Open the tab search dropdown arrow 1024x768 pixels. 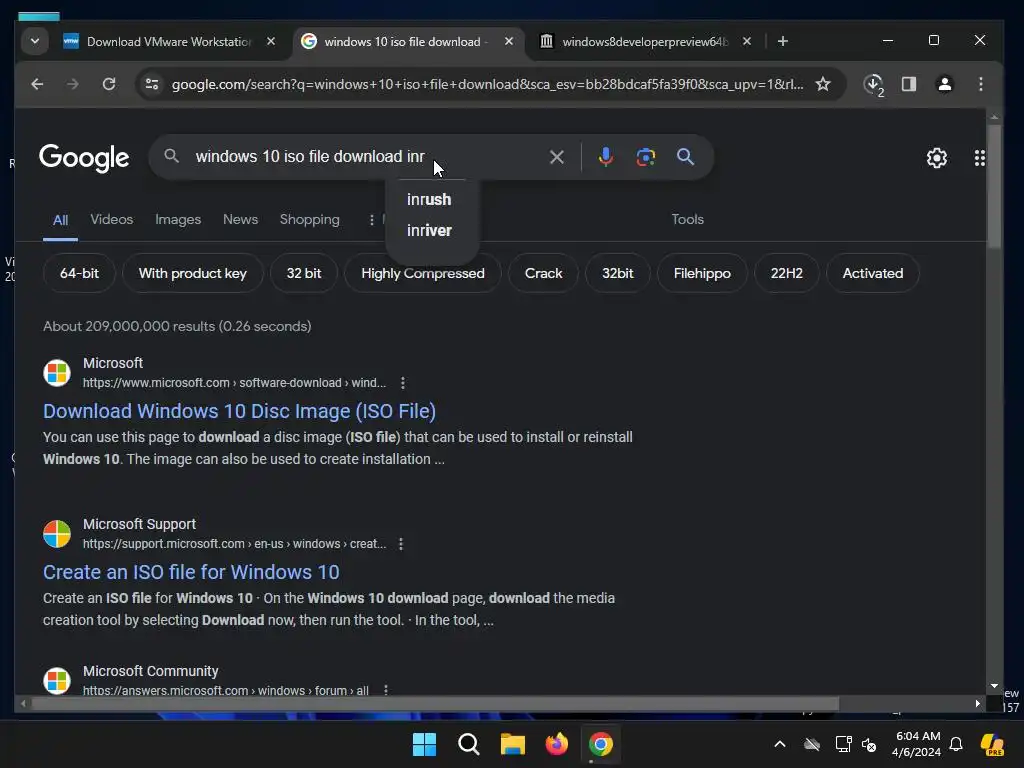pos(35,41)
